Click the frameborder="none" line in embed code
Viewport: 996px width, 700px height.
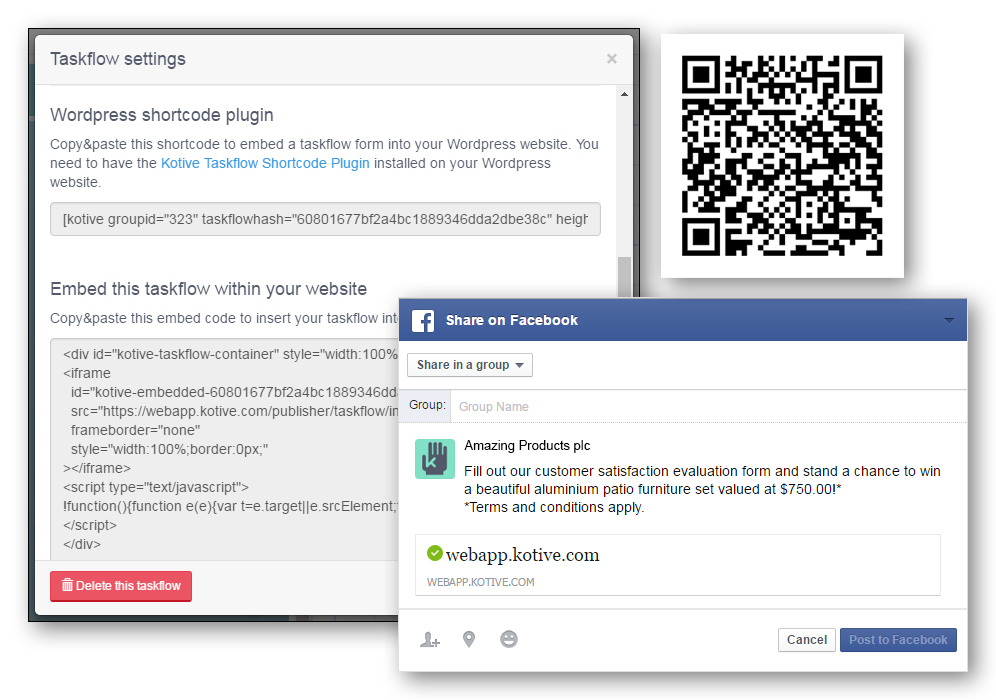135,430
